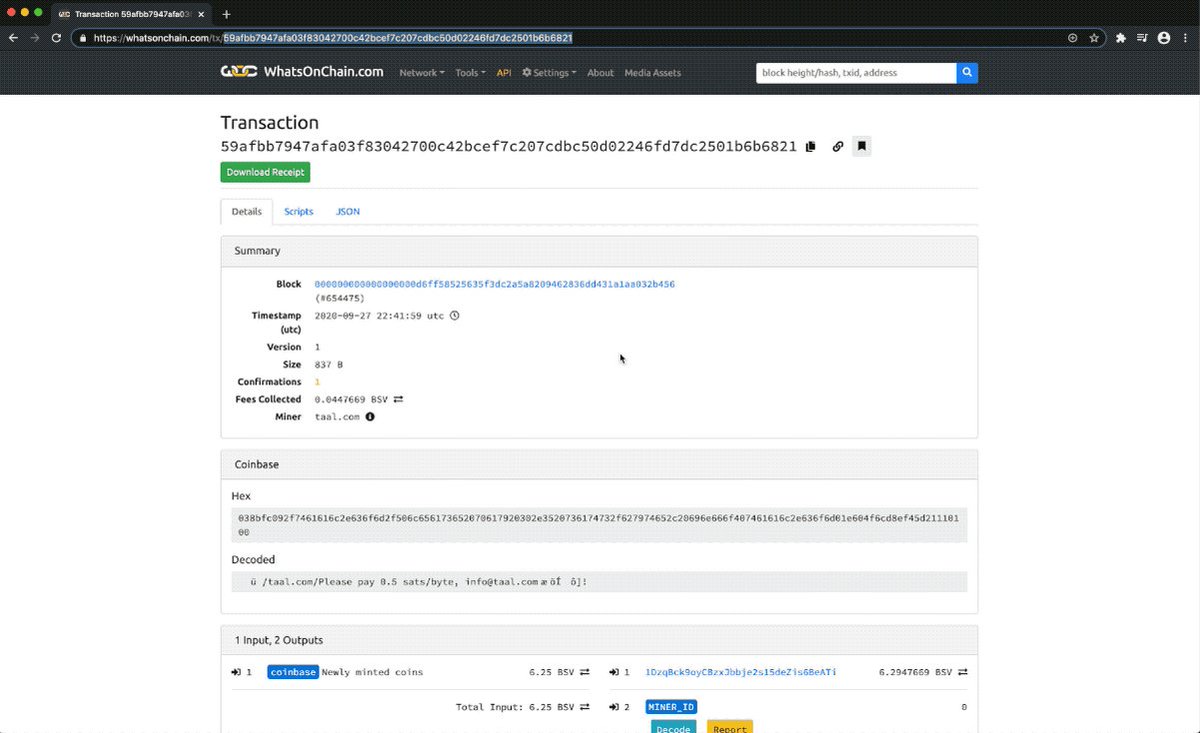Click the site lock icon in address bar
The height and width of the screenshot is (733, 1200).
[83, 38]
